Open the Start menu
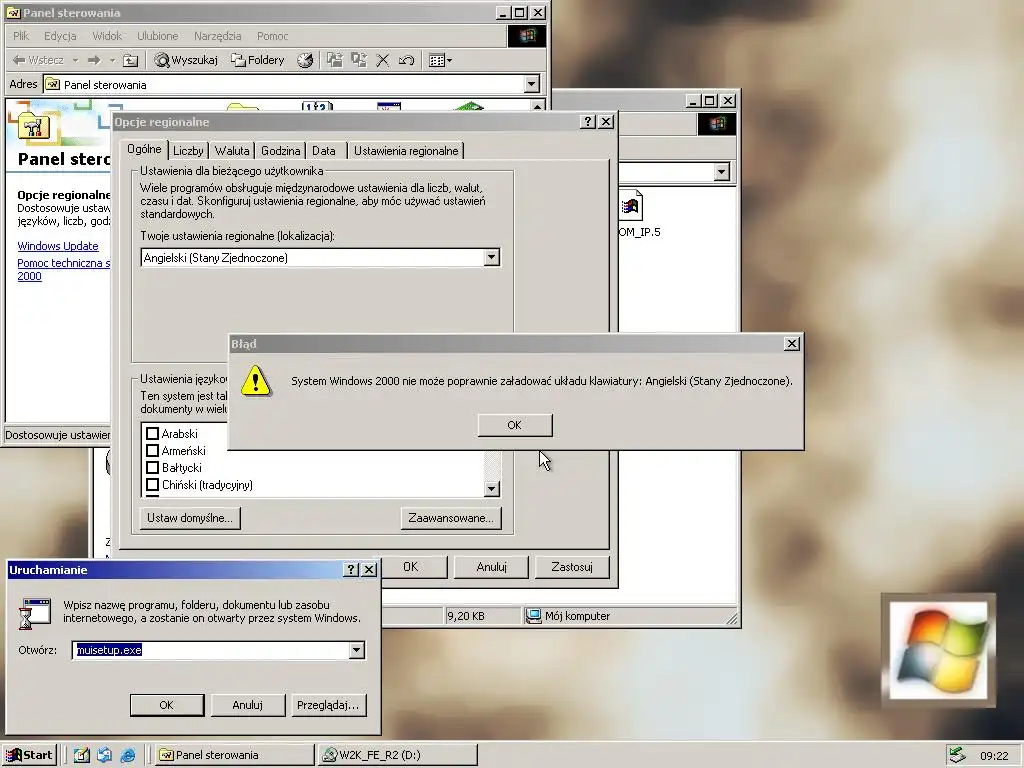This screenshot has width=1024, height=768. [29, 755]
